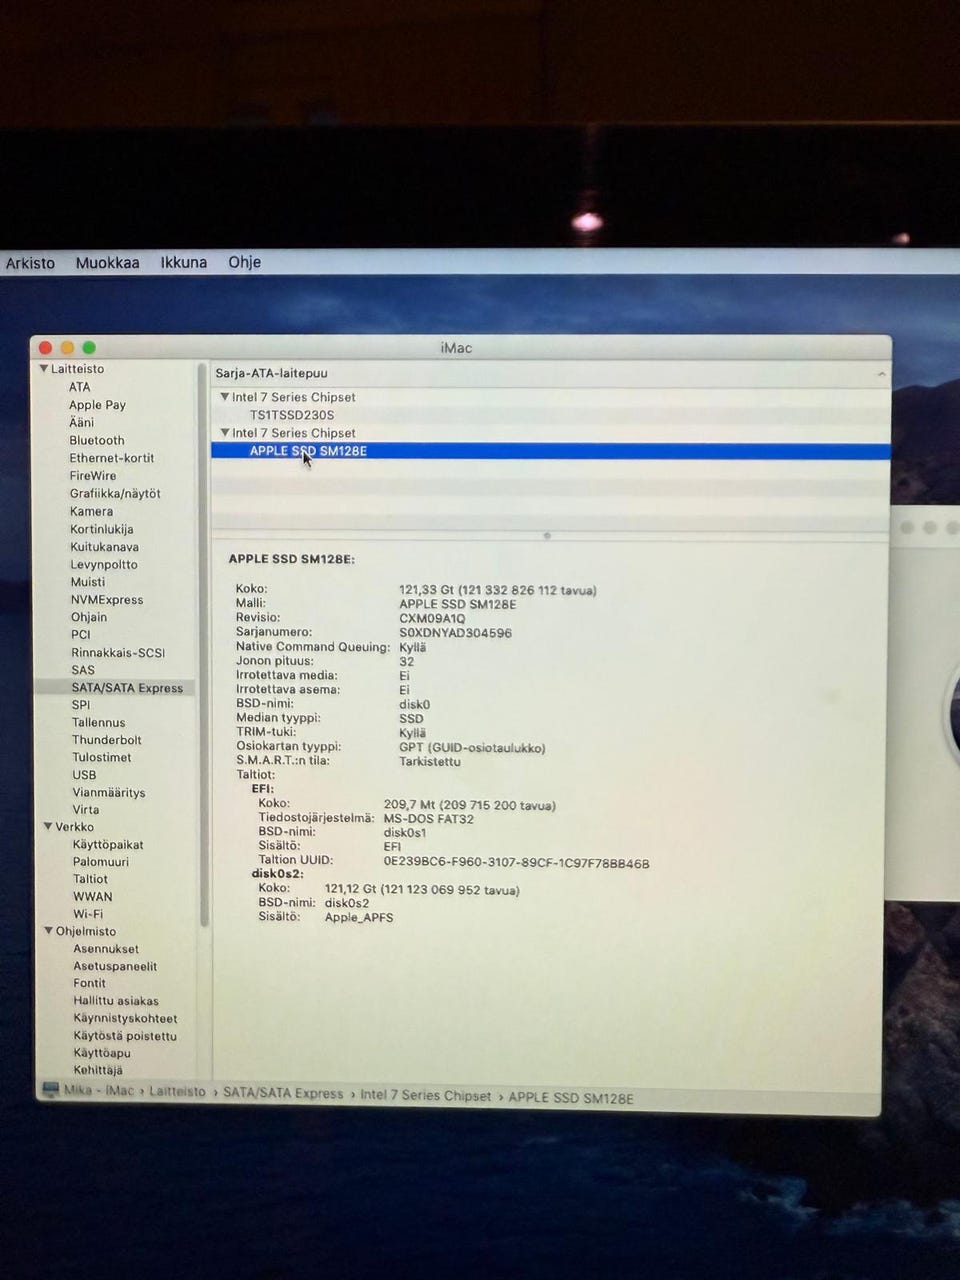The image size is (960, 1280).
Task: Select Kamera in the sidebar
Action: (91, 511)
